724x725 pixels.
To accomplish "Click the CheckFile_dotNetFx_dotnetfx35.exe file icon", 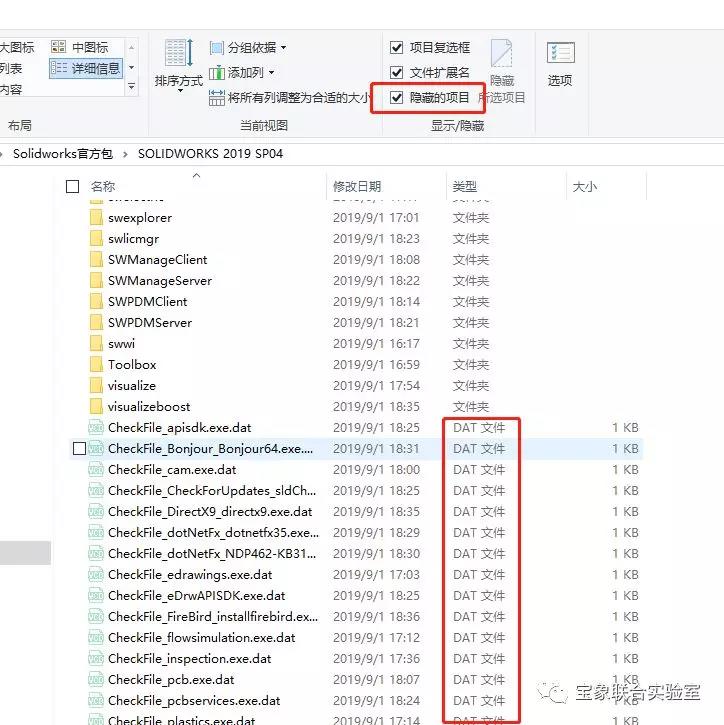I will tap(96, 532).
